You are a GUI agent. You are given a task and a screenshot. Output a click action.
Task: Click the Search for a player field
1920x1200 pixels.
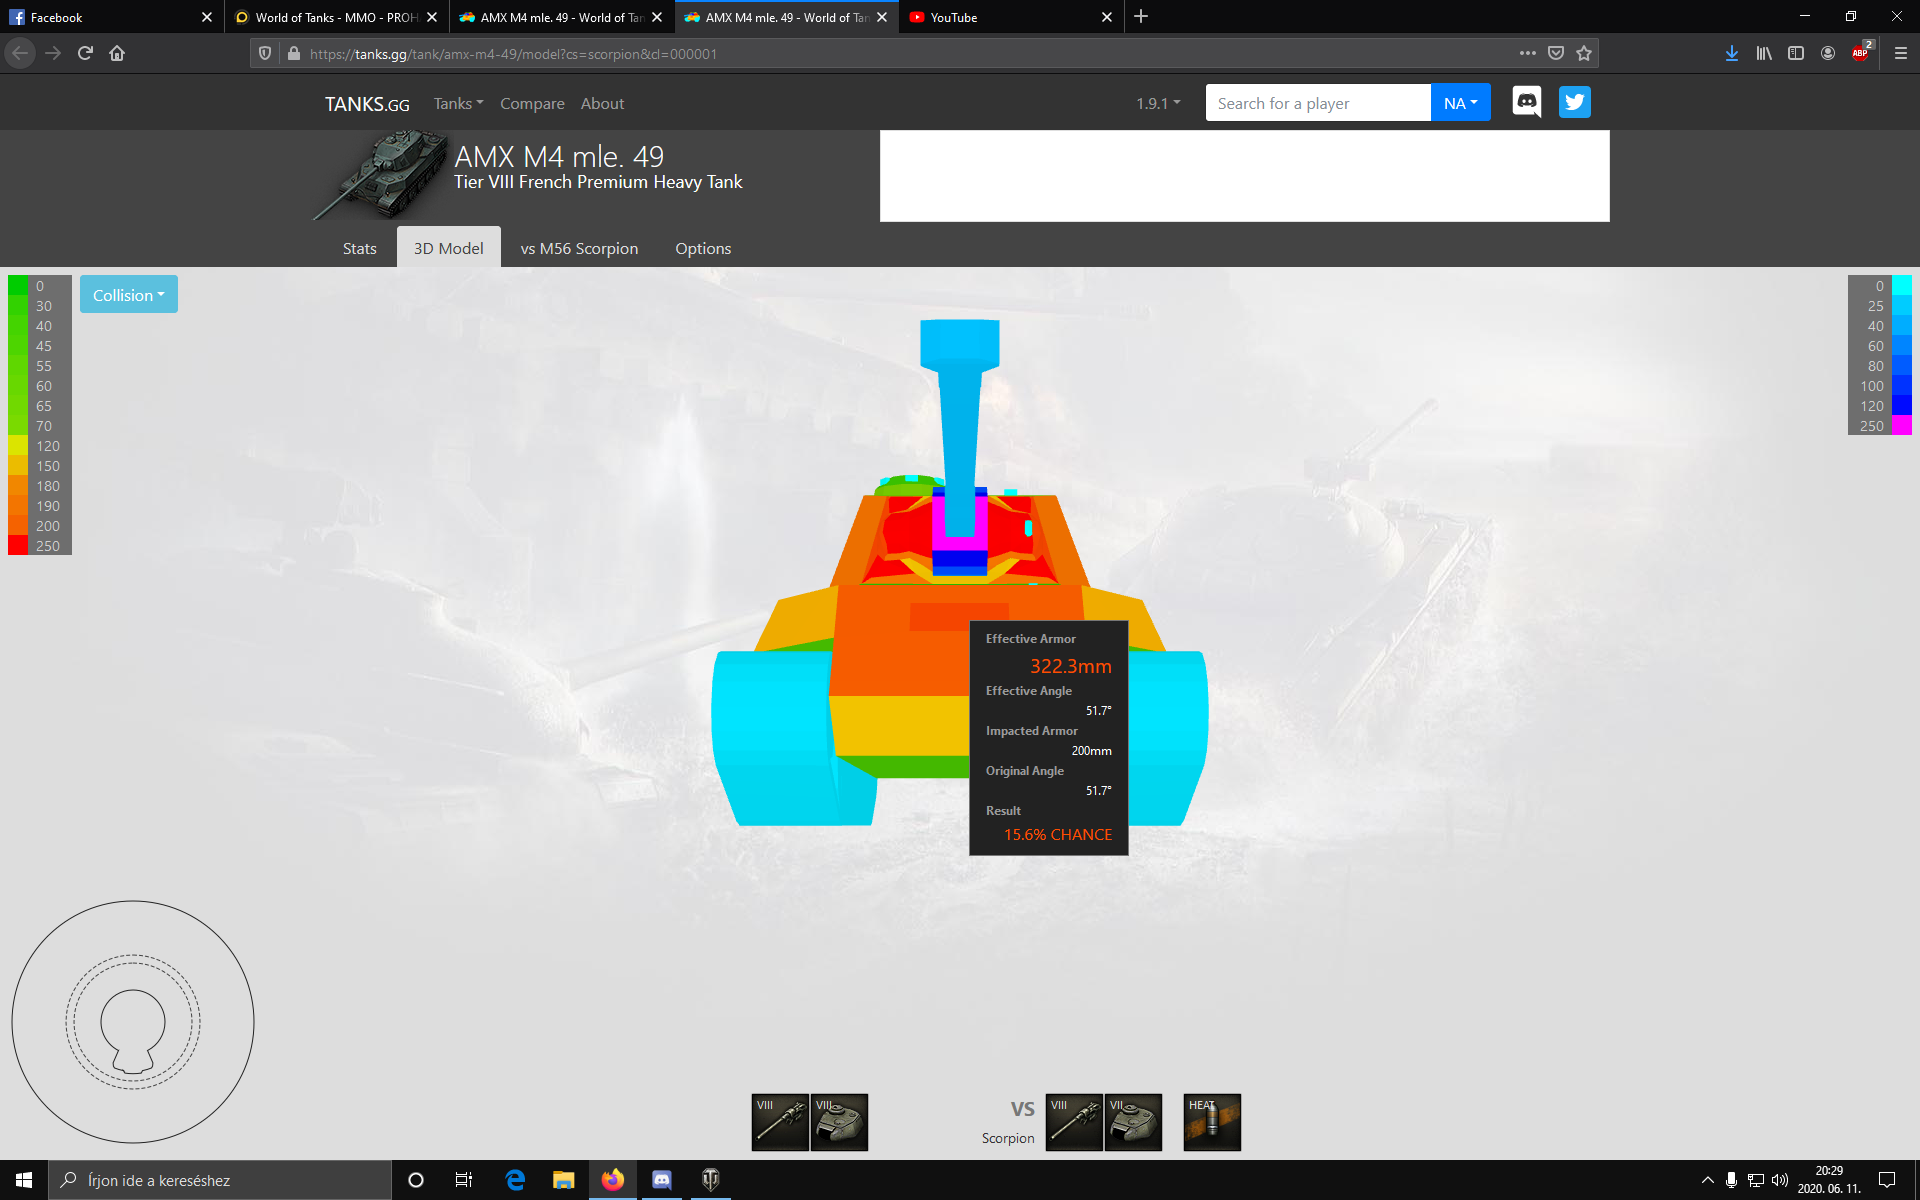click(x=1317, y=103)
